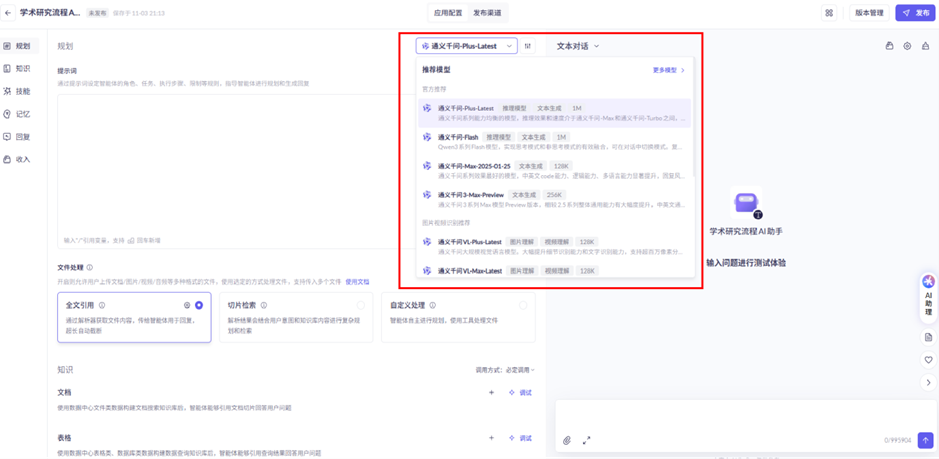939x459 pixels.
Task: Click the info icon beside 全文引用
Action: (102, 305)
